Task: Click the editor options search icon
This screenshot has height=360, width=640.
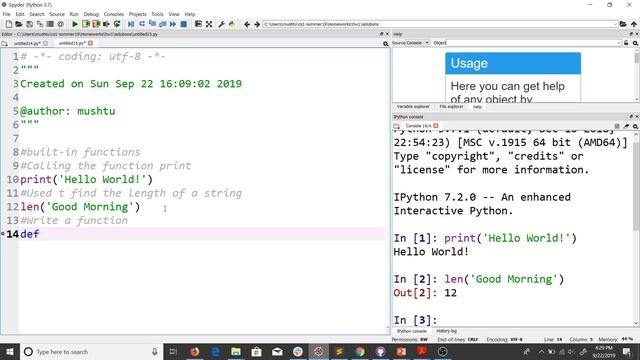Action: click(386, 44)
